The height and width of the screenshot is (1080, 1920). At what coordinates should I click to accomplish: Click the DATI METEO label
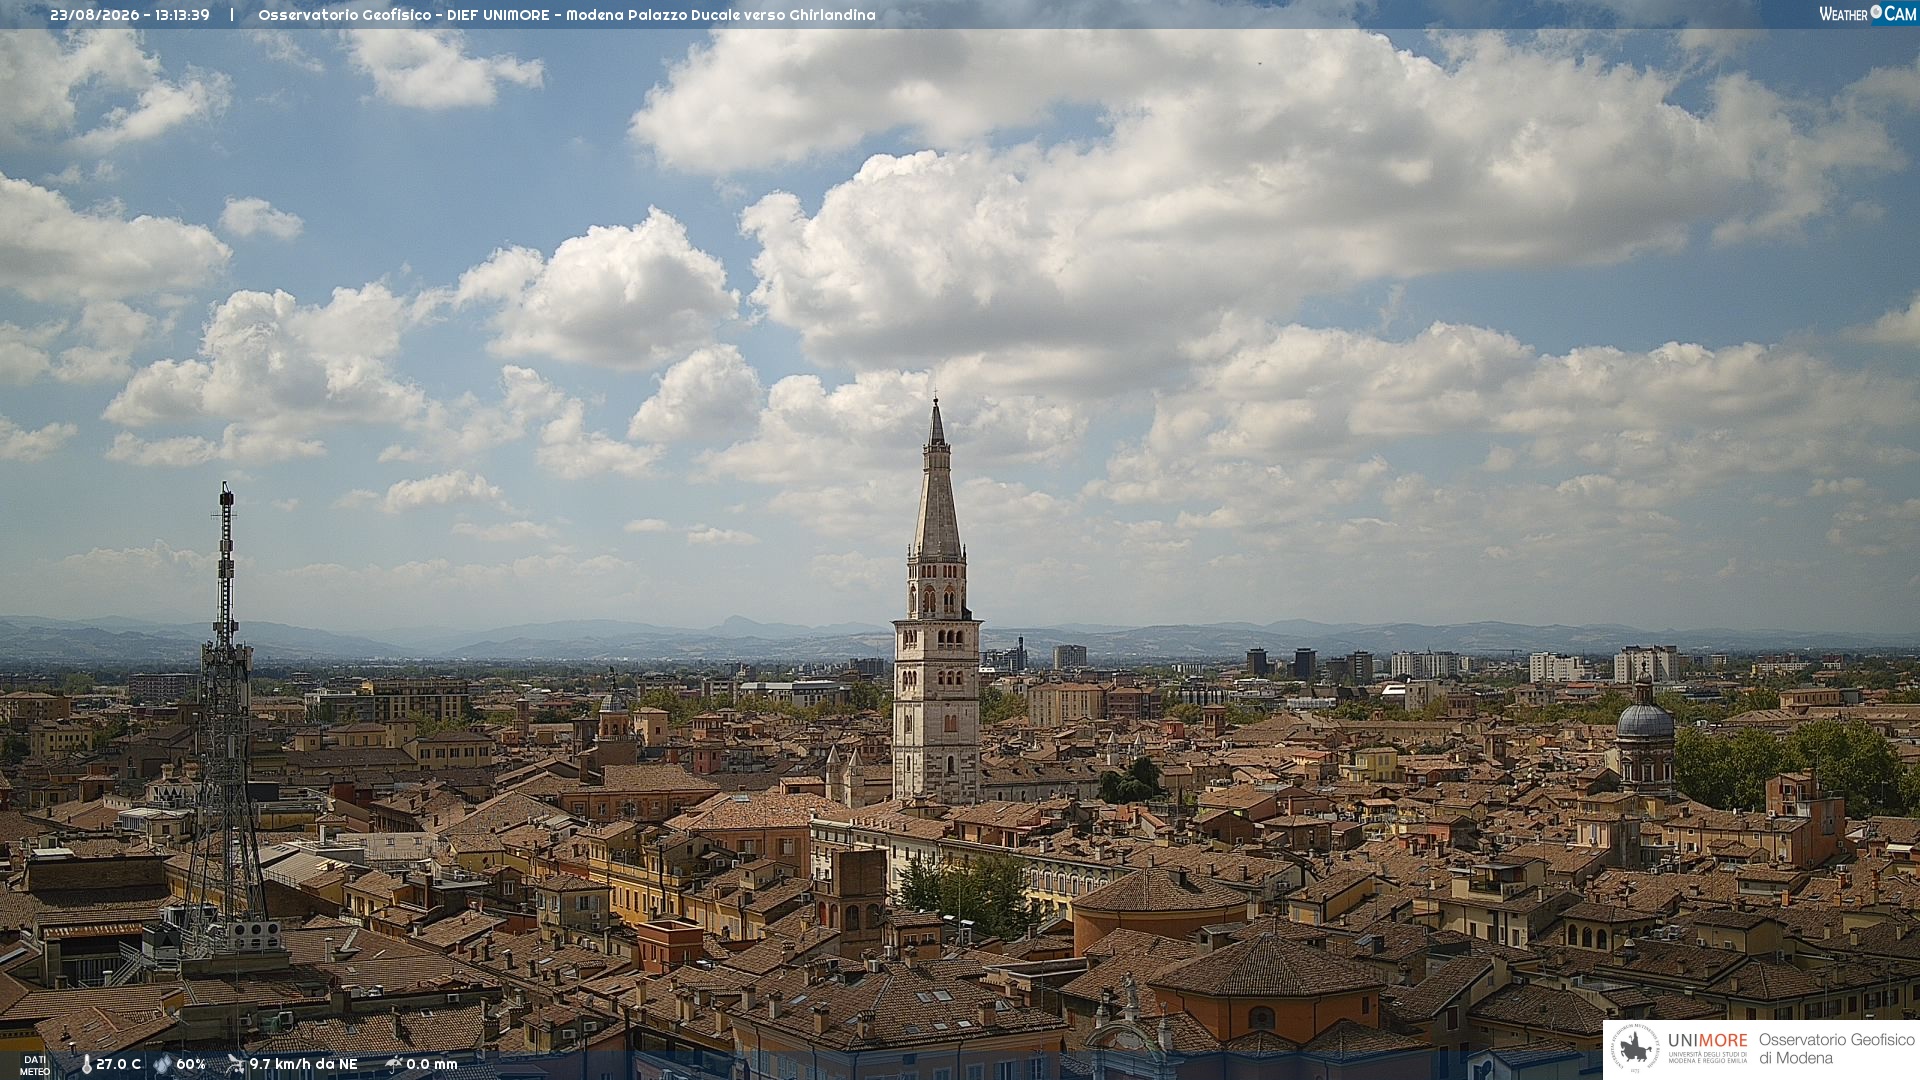click(35, 1065)
